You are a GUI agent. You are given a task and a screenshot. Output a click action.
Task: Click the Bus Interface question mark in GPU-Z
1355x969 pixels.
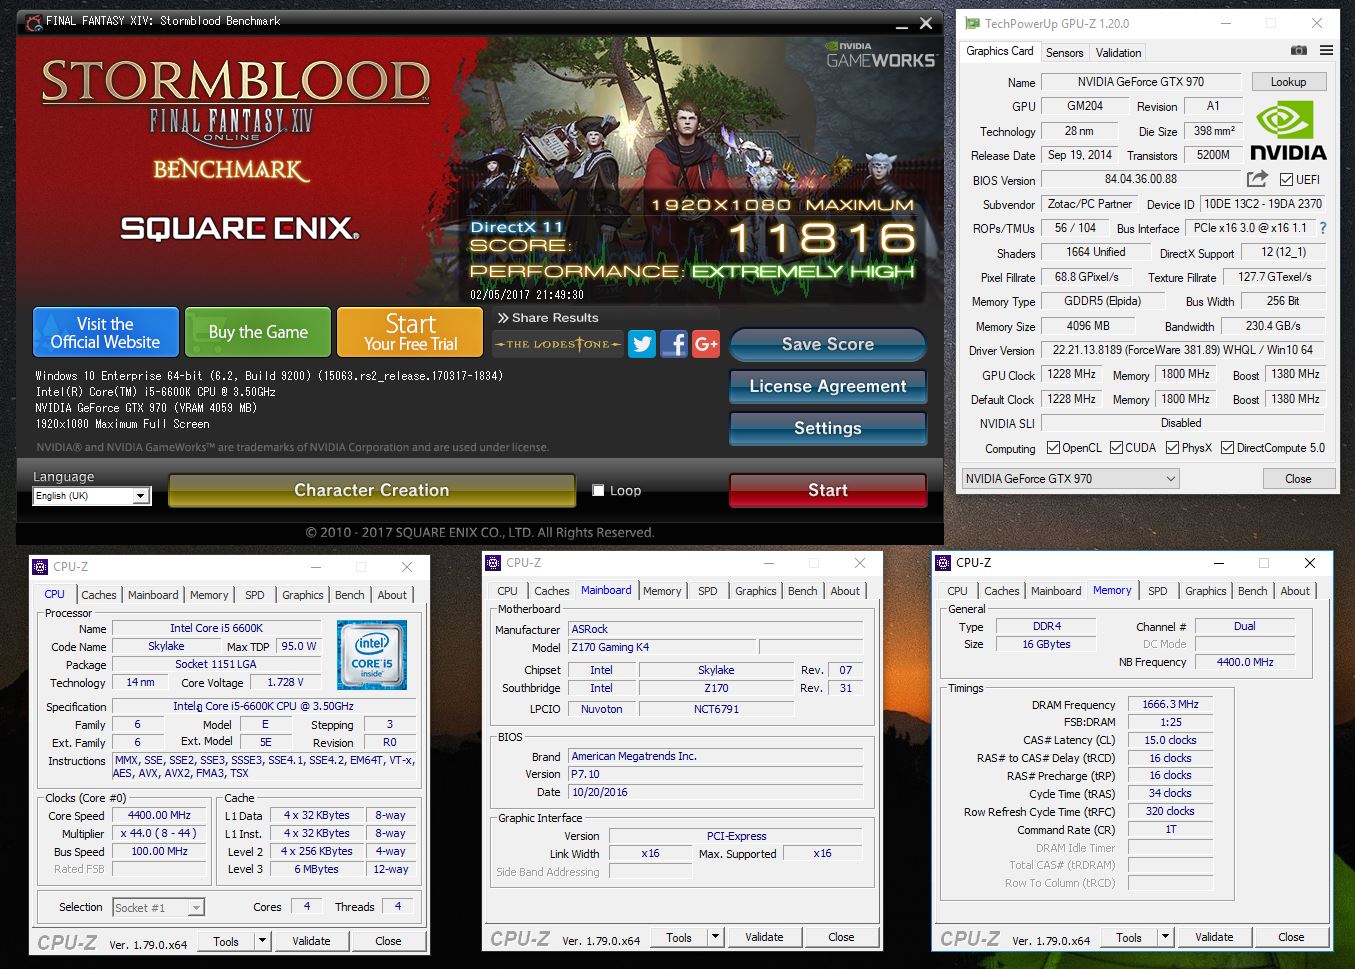[1323, 228]
